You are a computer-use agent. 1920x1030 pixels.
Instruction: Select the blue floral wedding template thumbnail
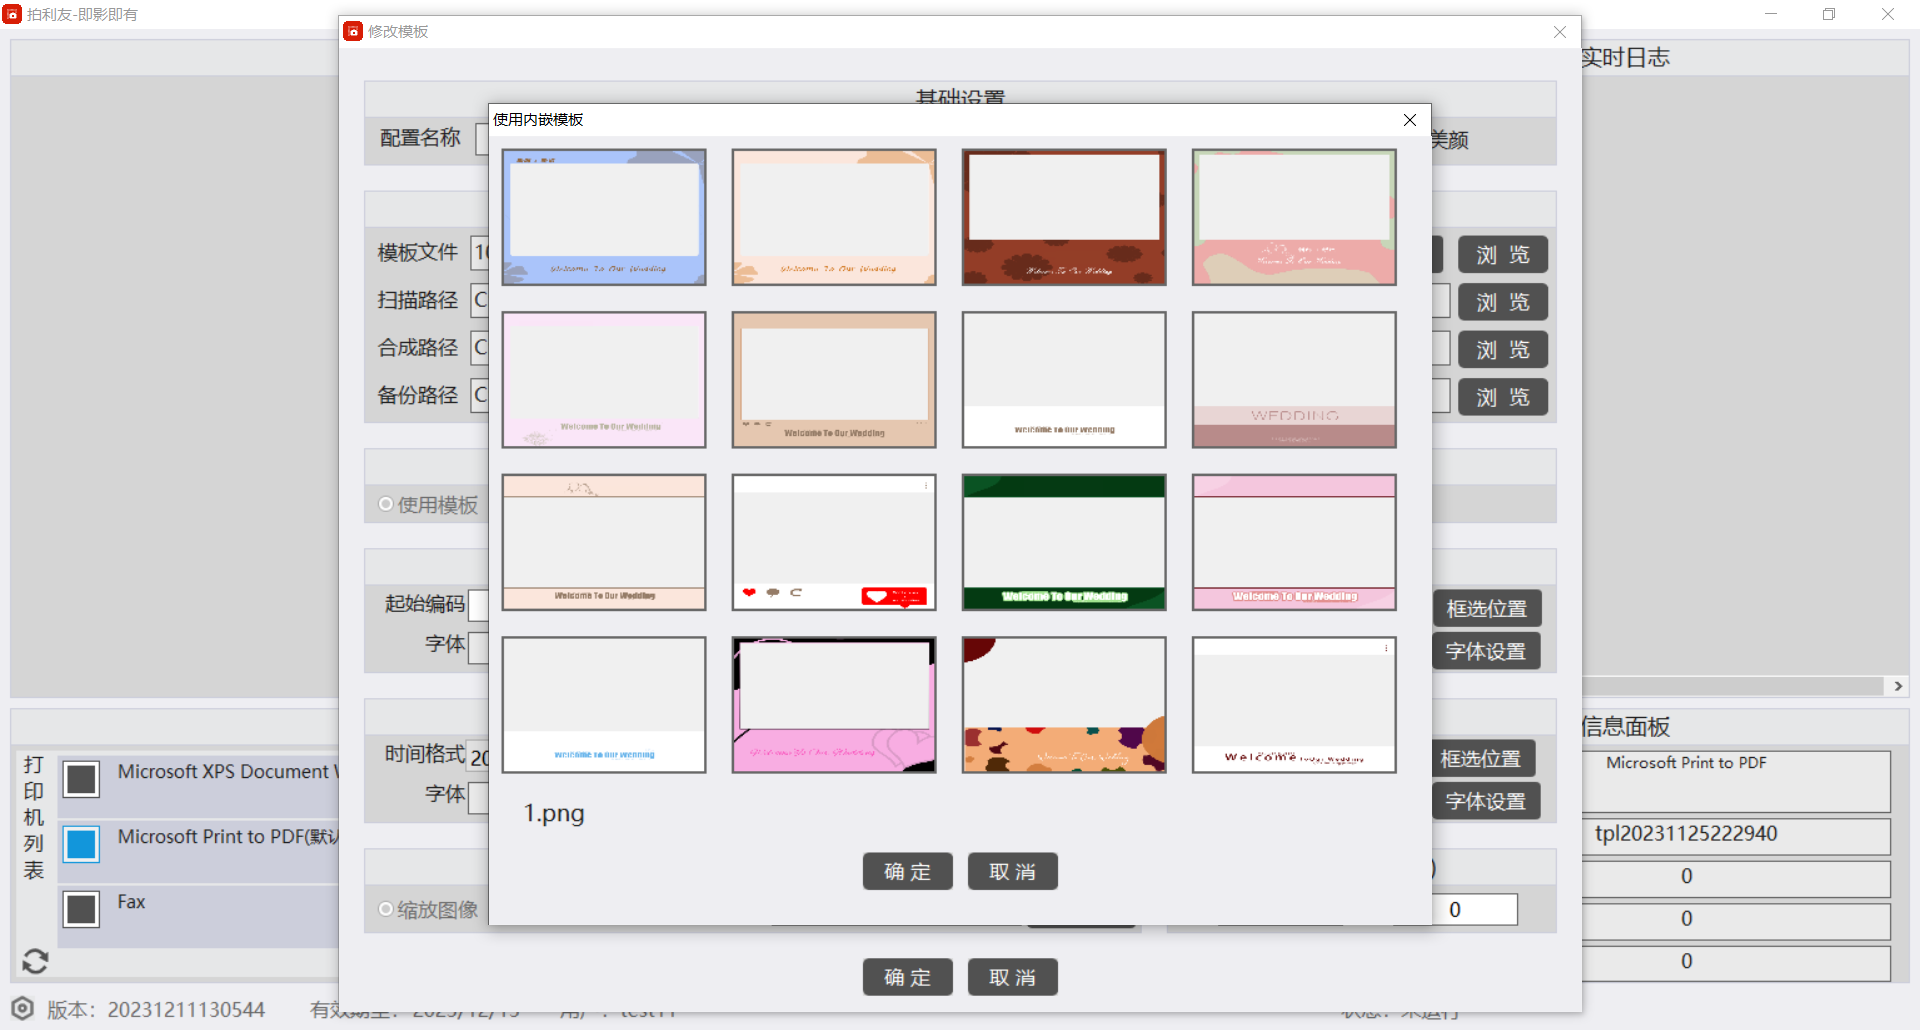click(604, 217)
